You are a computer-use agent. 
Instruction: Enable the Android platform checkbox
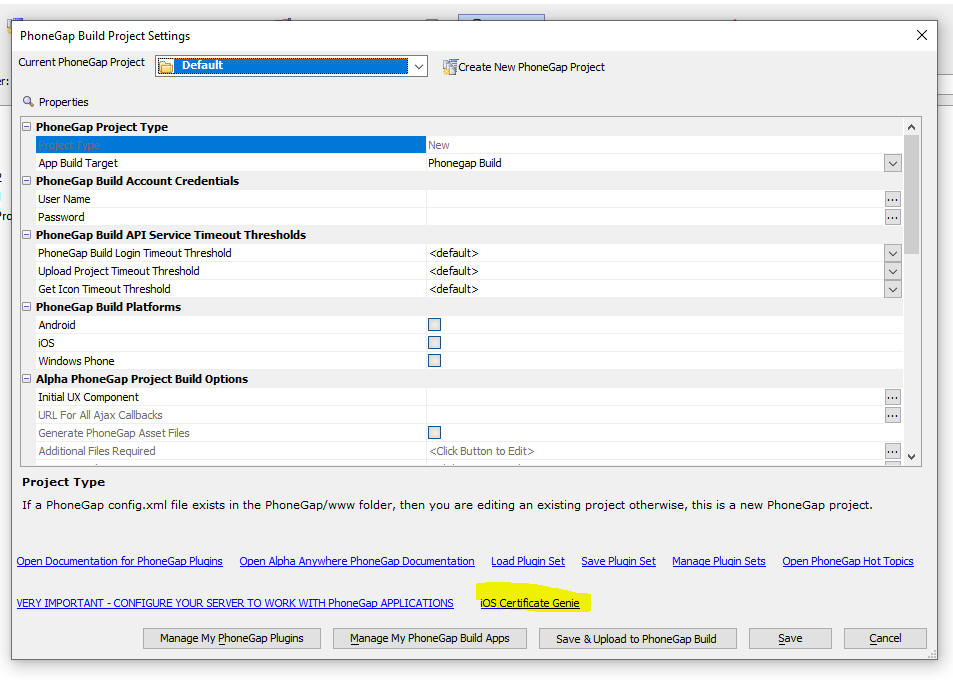tap(435, 325)
